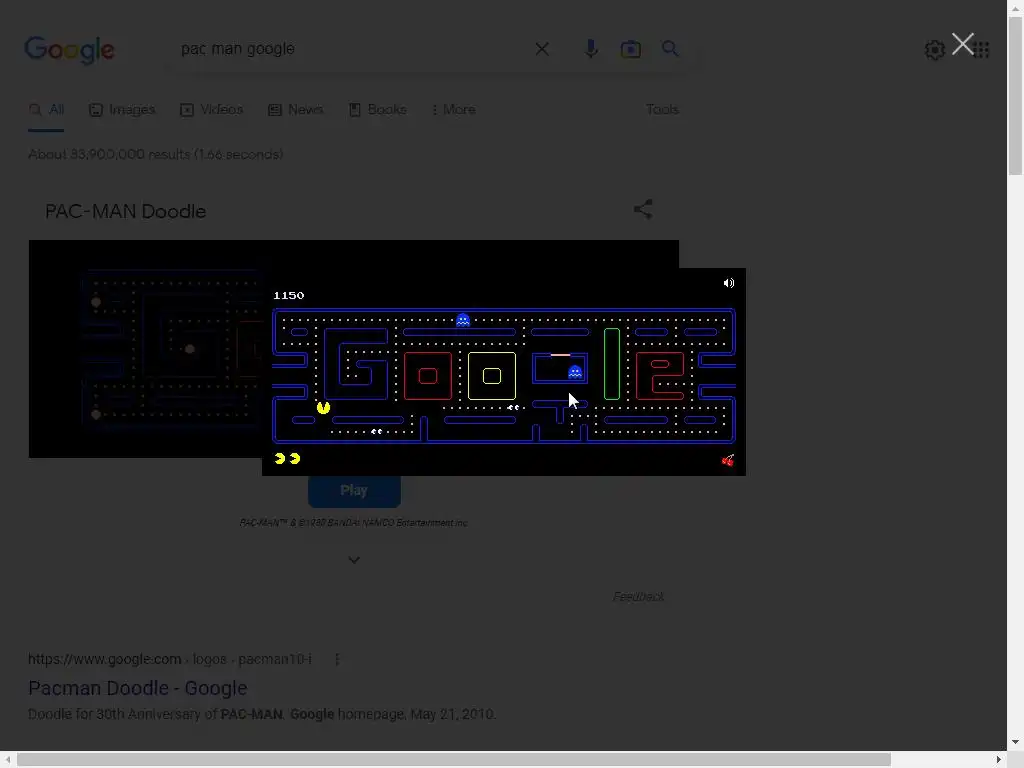Click the PAC-MAN Doodle heading

[x=125, y=212]
